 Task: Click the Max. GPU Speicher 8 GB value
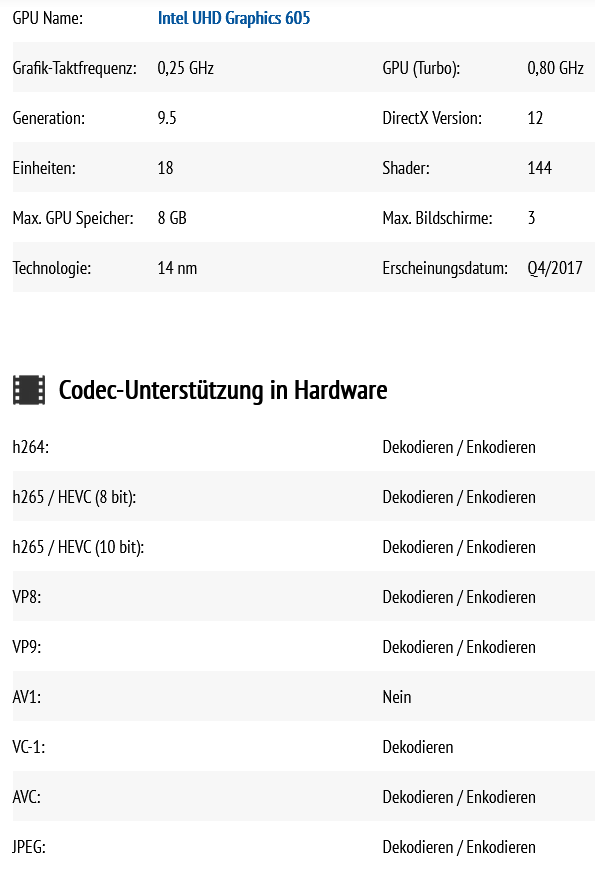pos(172,218)
